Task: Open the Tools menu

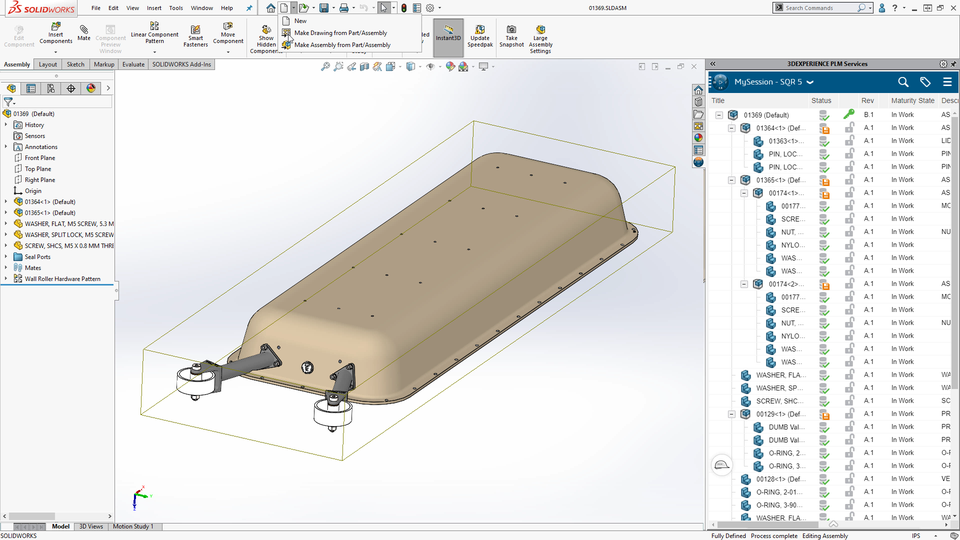Action: 176,8
